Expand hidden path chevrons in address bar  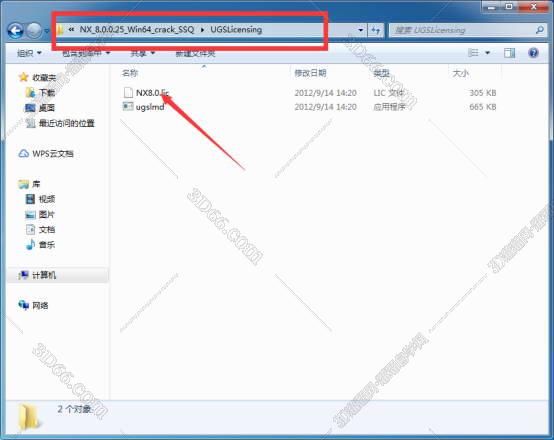[x=71, y=30]
